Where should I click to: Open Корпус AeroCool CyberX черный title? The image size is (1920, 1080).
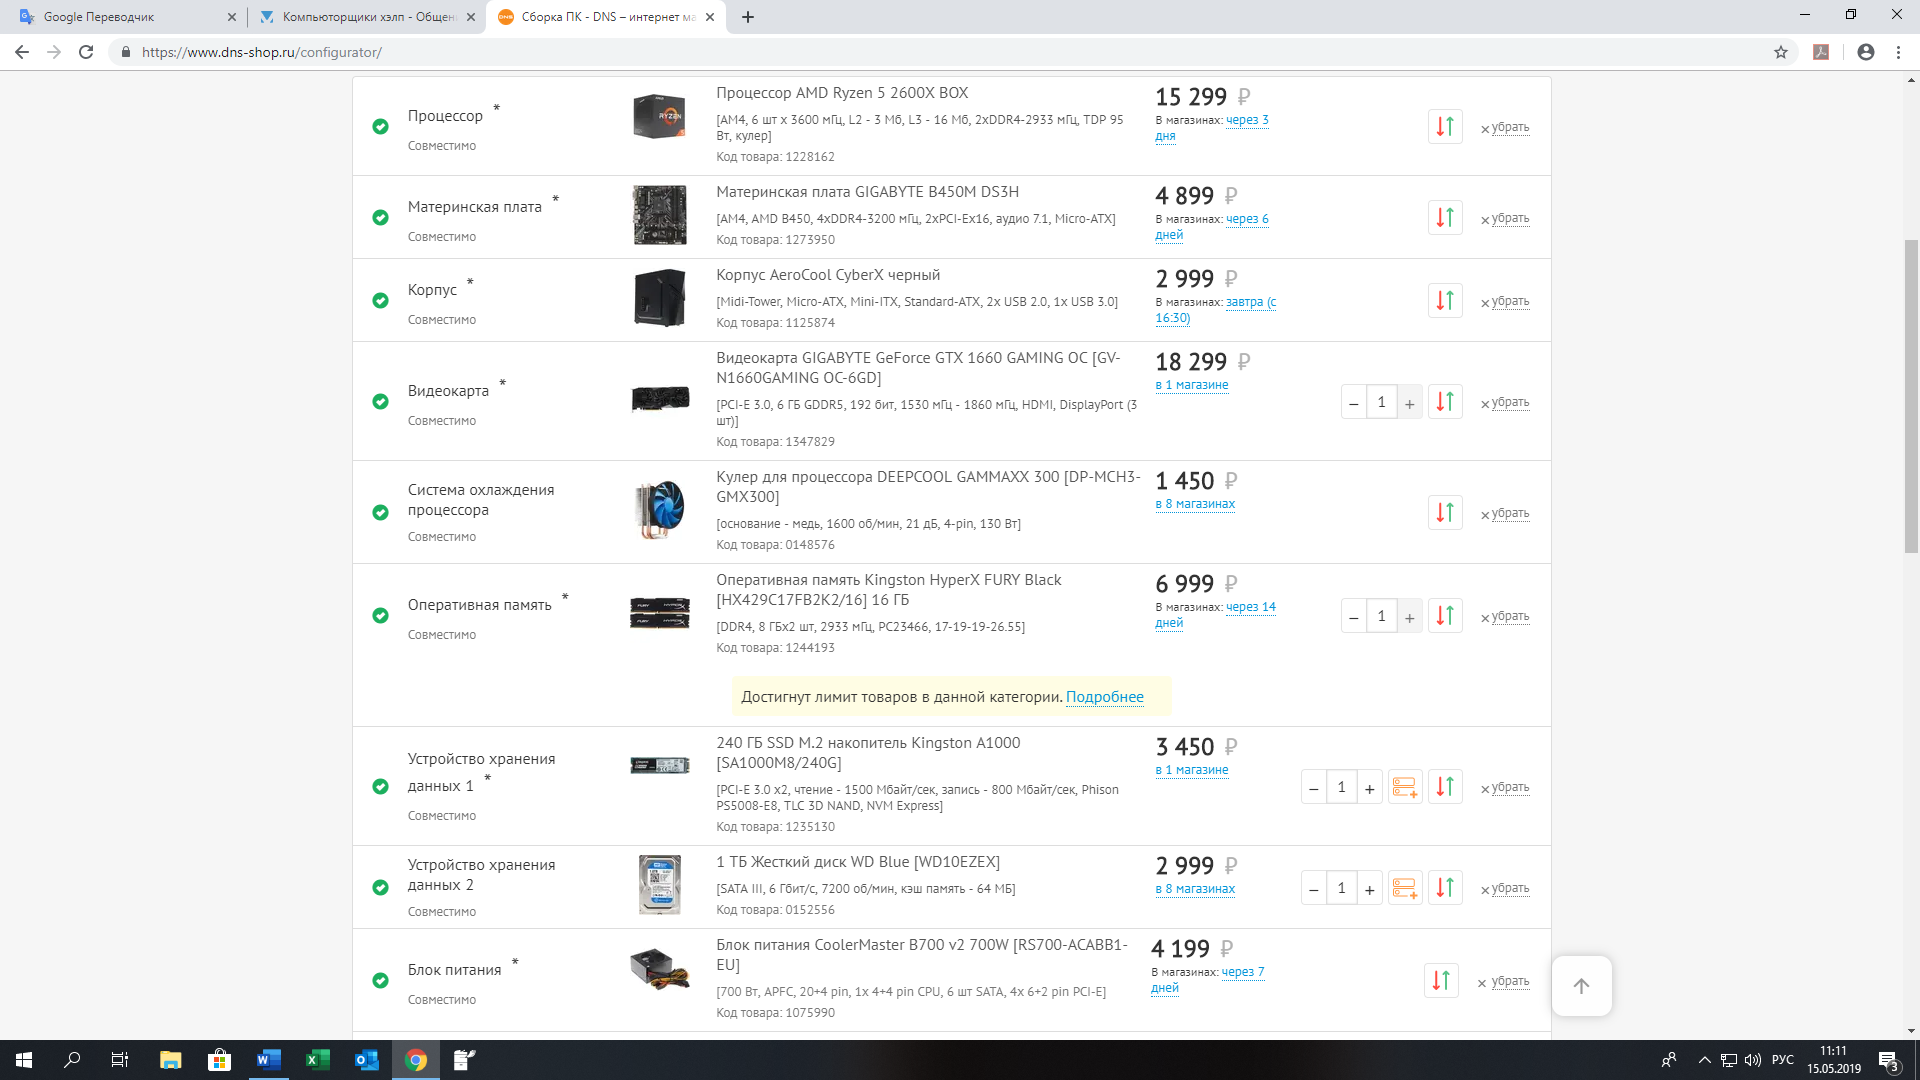828,275
